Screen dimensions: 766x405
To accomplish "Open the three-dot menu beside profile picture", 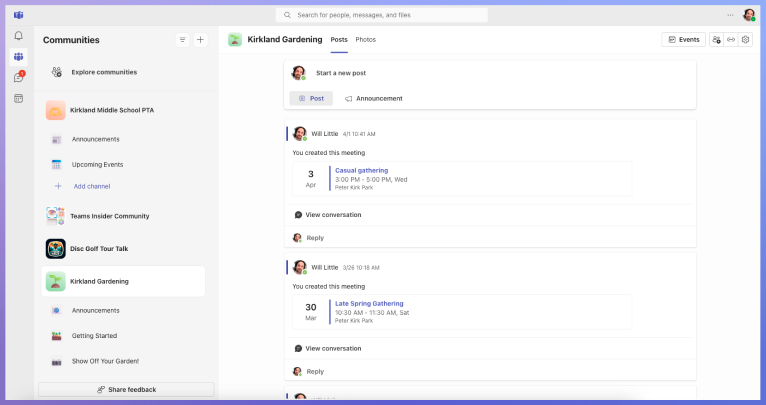I will click(730, 15).
